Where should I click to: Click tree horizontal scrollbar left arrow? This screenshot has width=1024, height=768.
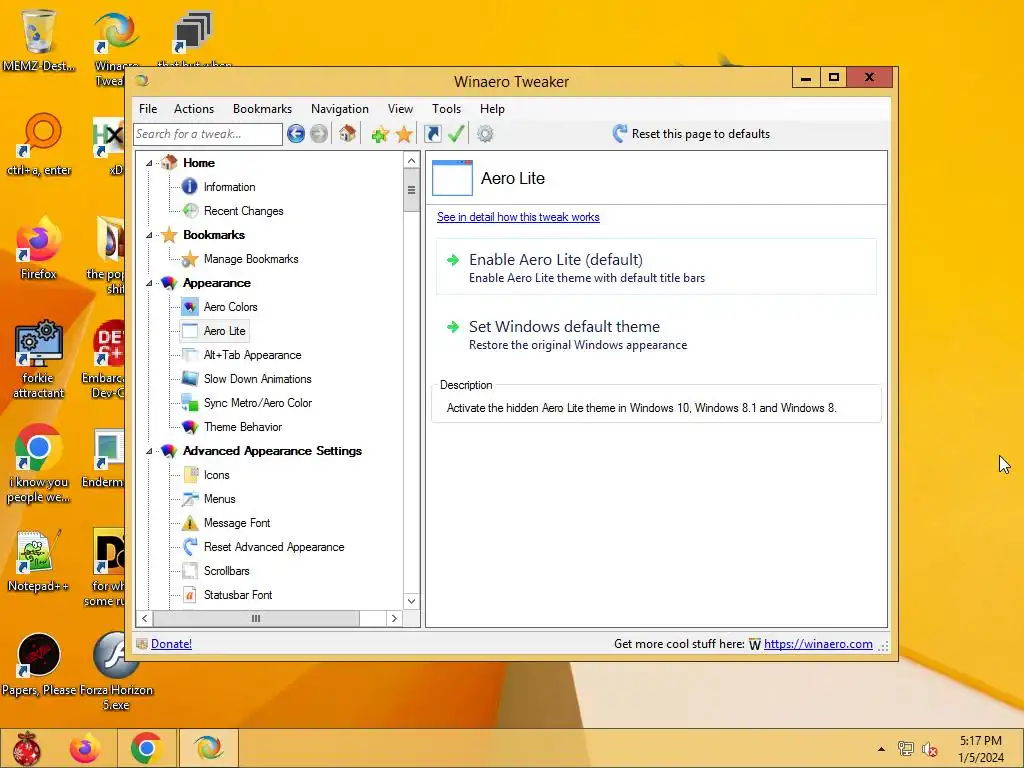(x=144, y=618)
